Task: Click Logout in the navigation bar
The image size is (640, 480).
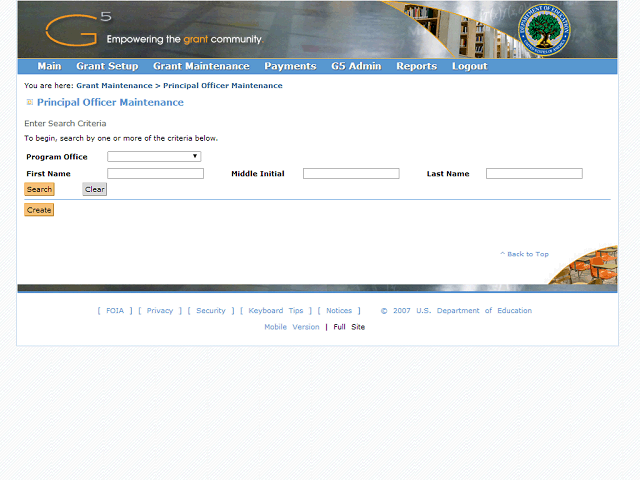Action: (470, 66)
